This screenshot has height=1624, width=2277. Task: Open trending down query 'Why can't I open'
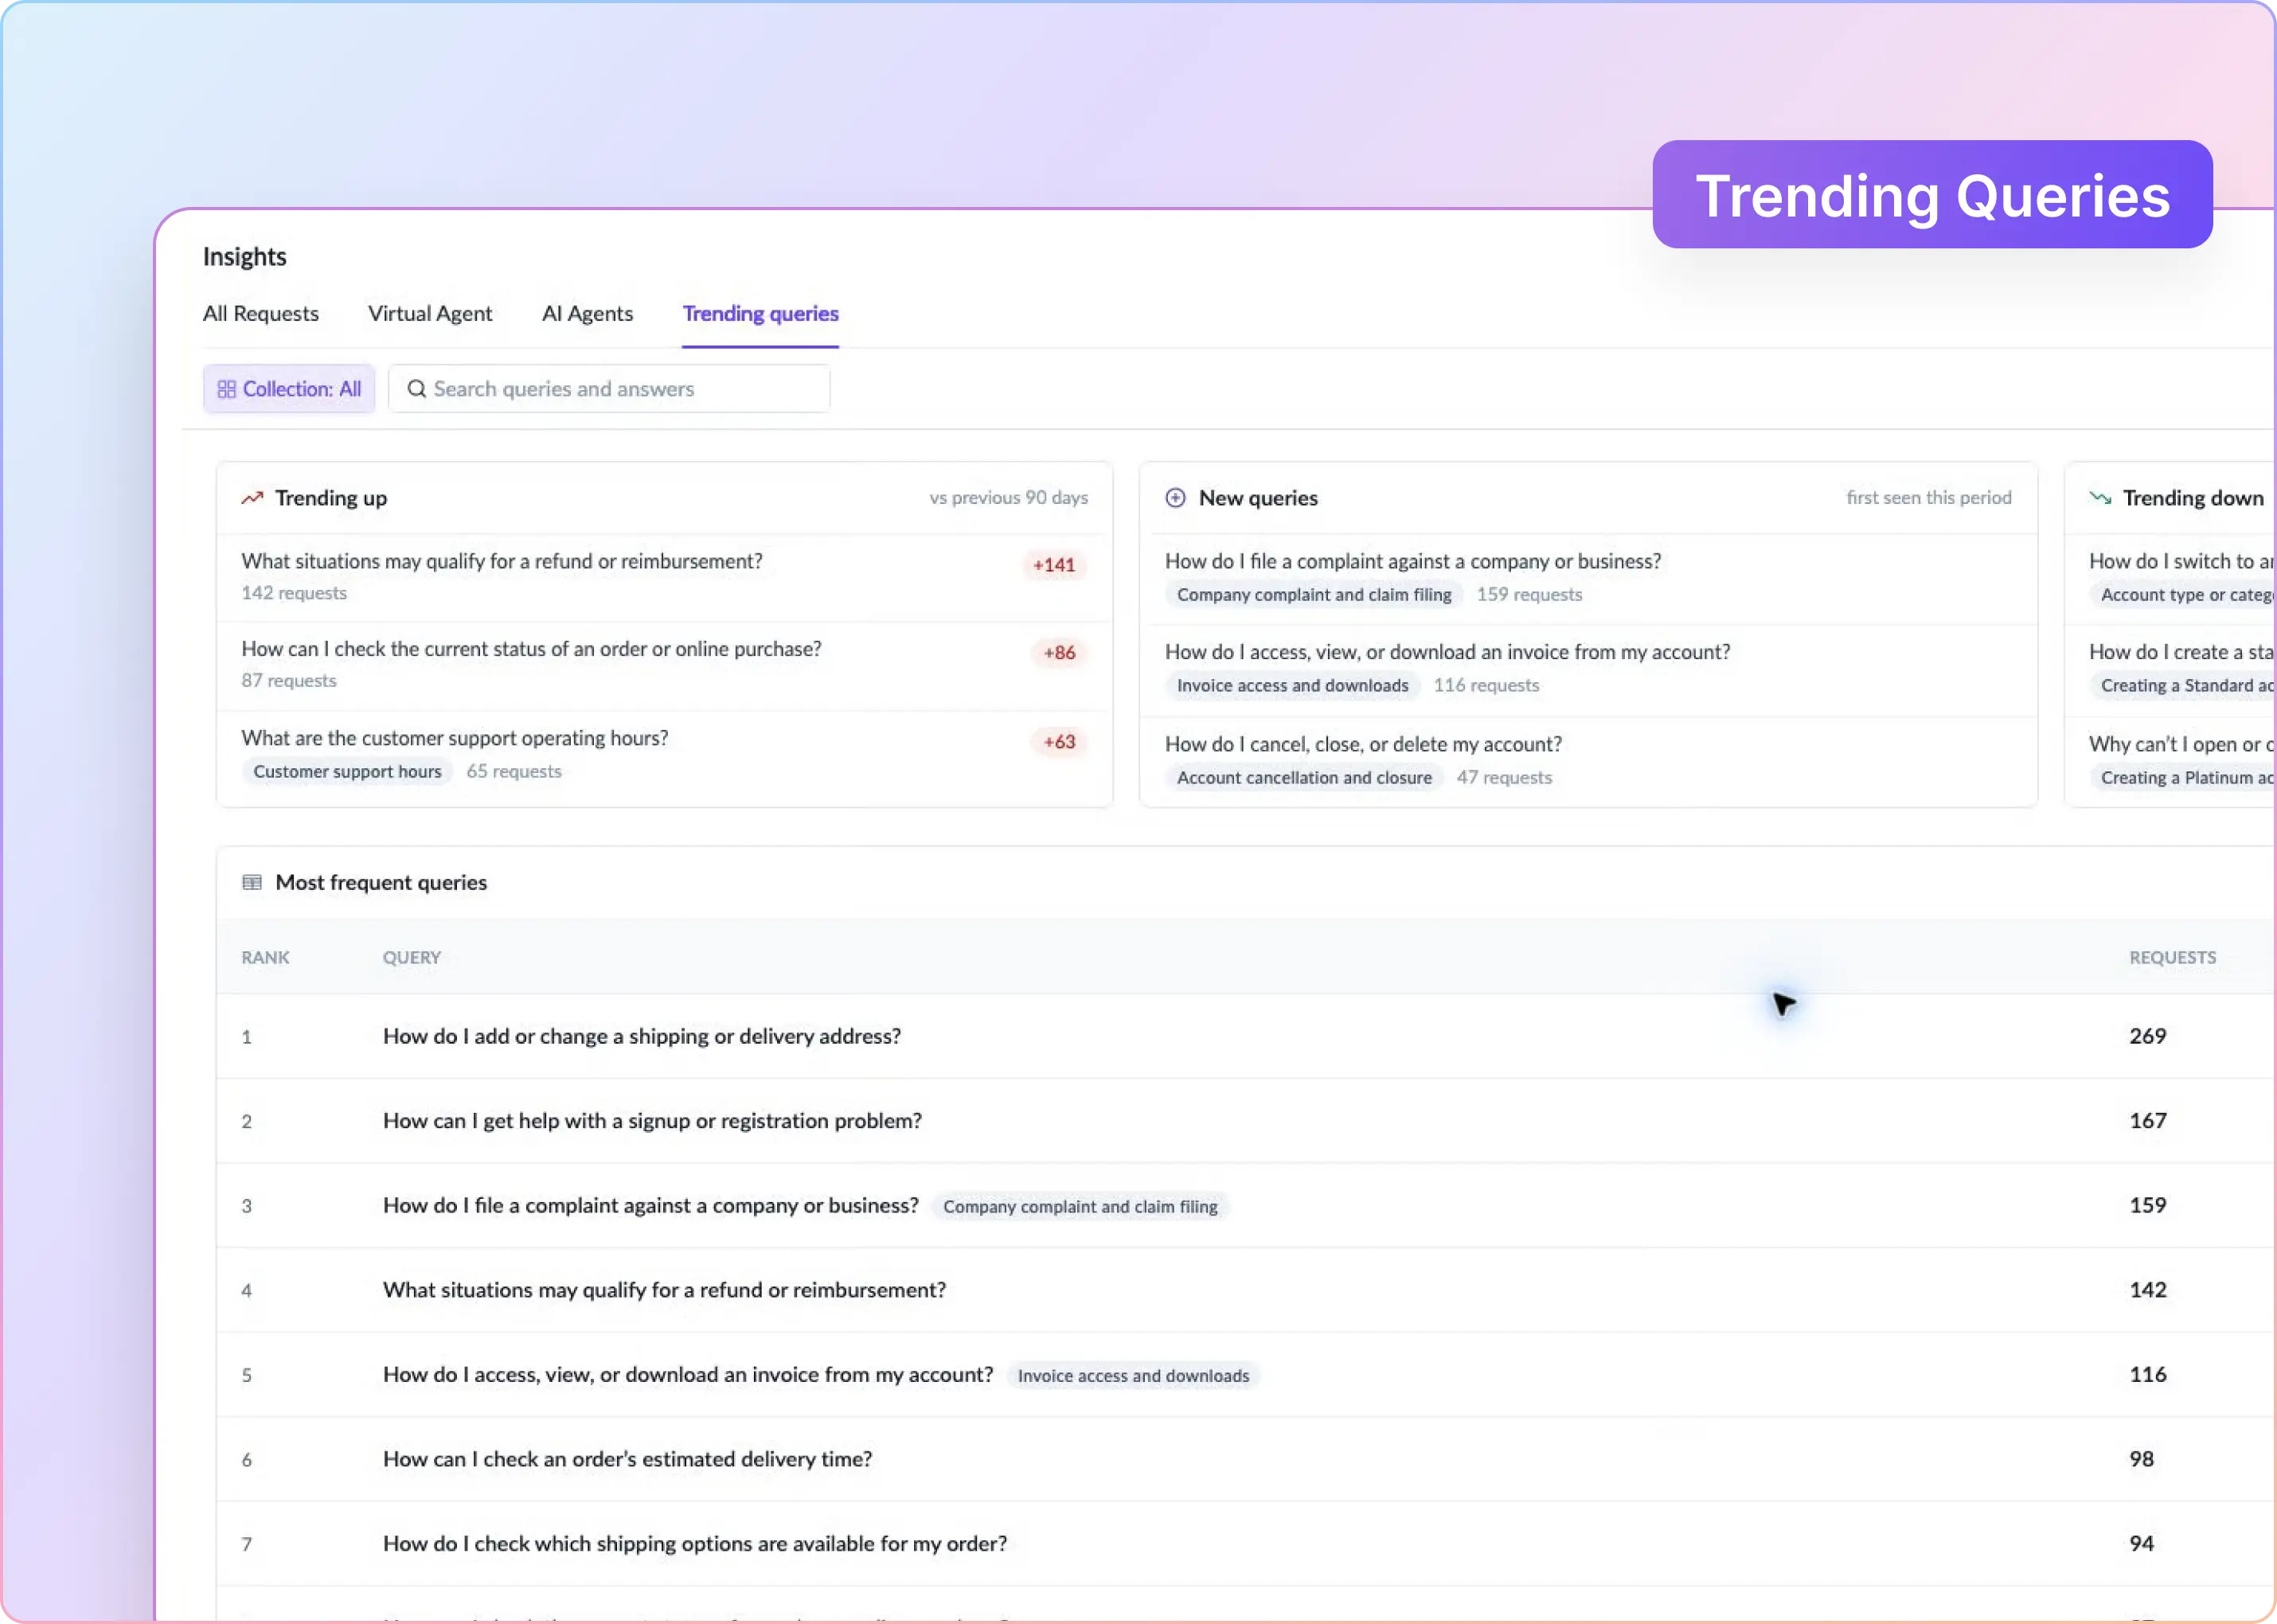point(2181,744)
